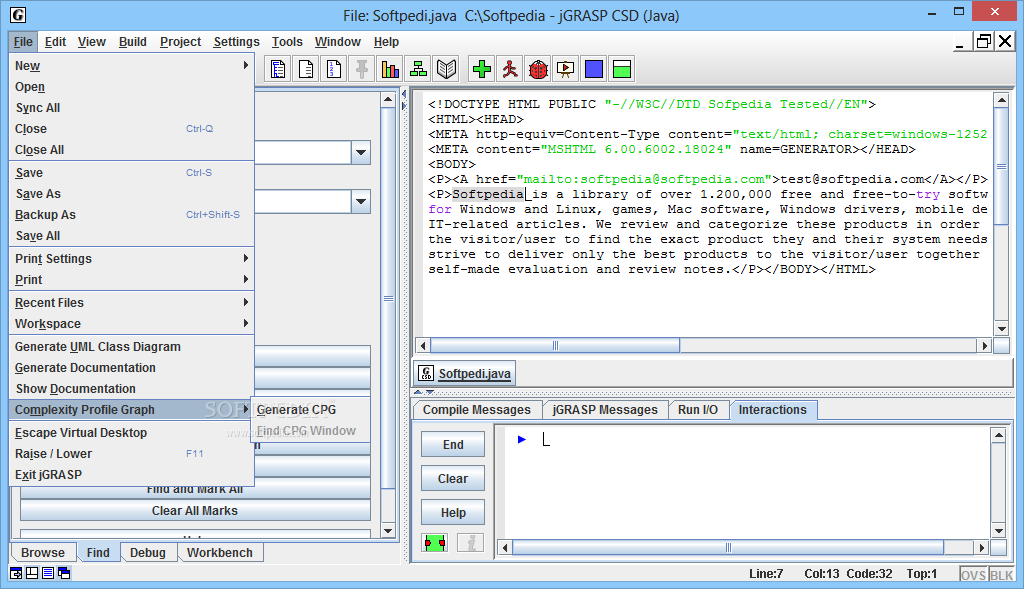Expand the Recent Files submenu
Screen dimensions: 1024x589
[131, 302]
